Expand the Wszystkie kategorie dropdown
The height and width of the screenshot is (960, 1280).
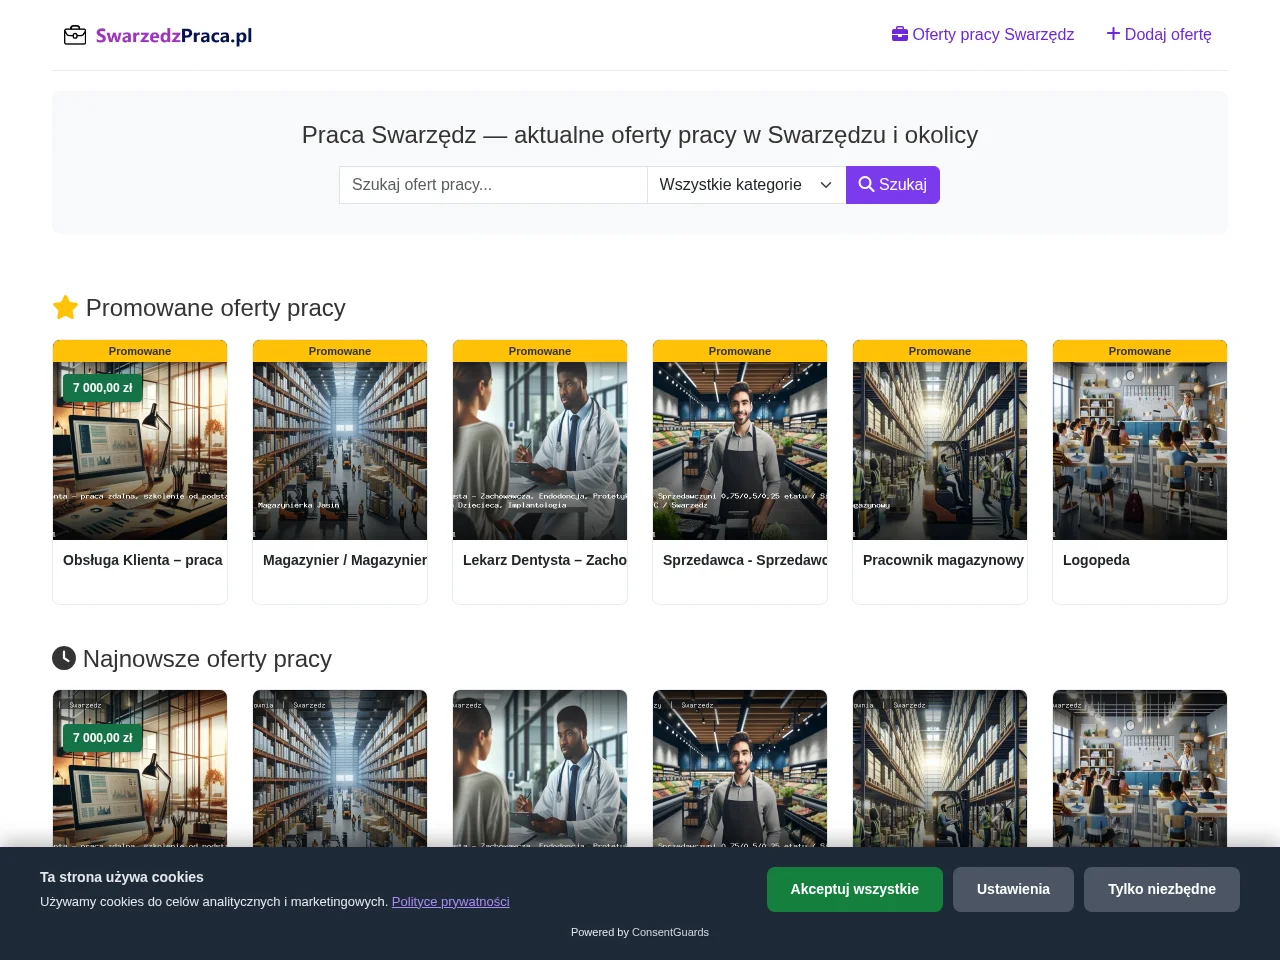tap(746, 185)
